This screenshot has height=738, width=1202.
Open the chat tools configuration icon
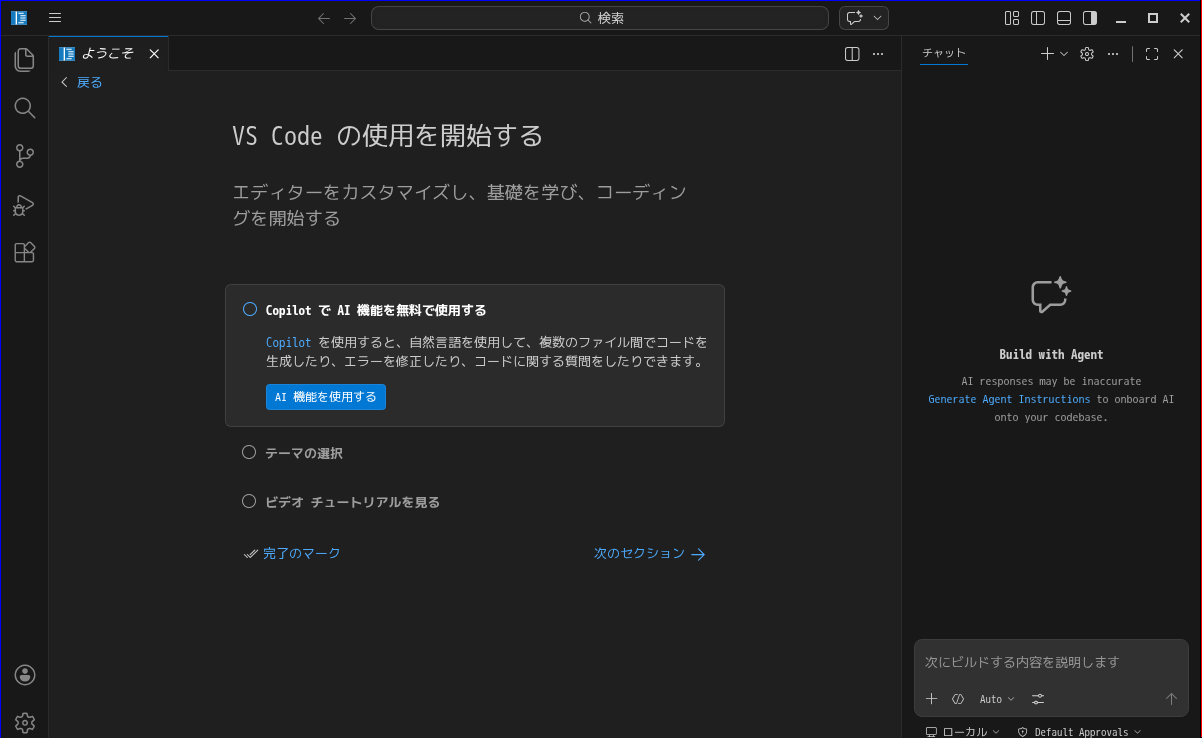[x=1038, y=699]
